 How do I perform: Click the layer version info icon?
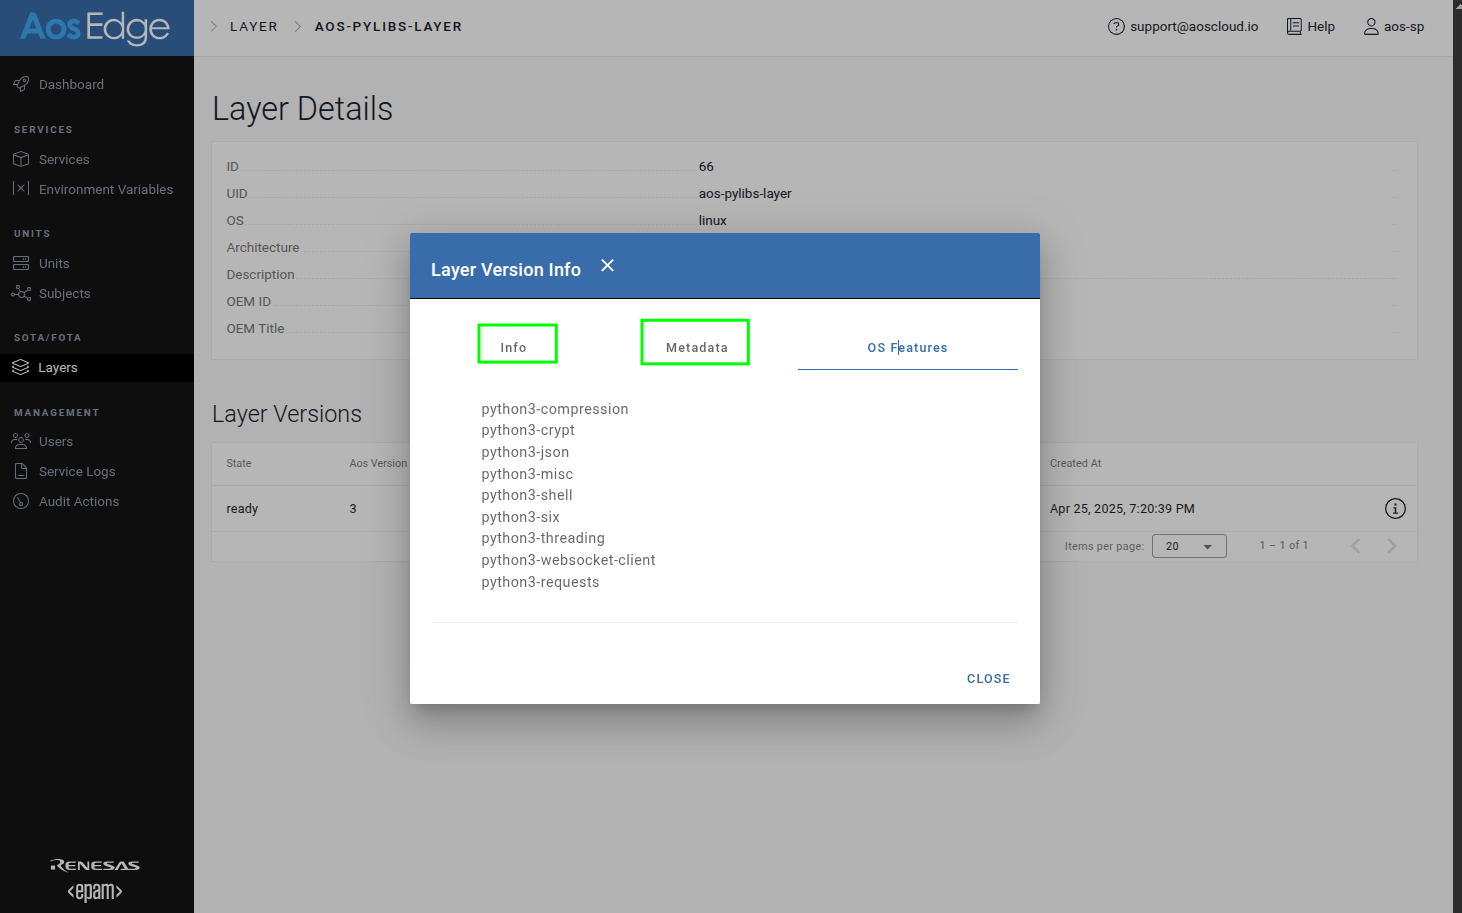(1395, 509)
